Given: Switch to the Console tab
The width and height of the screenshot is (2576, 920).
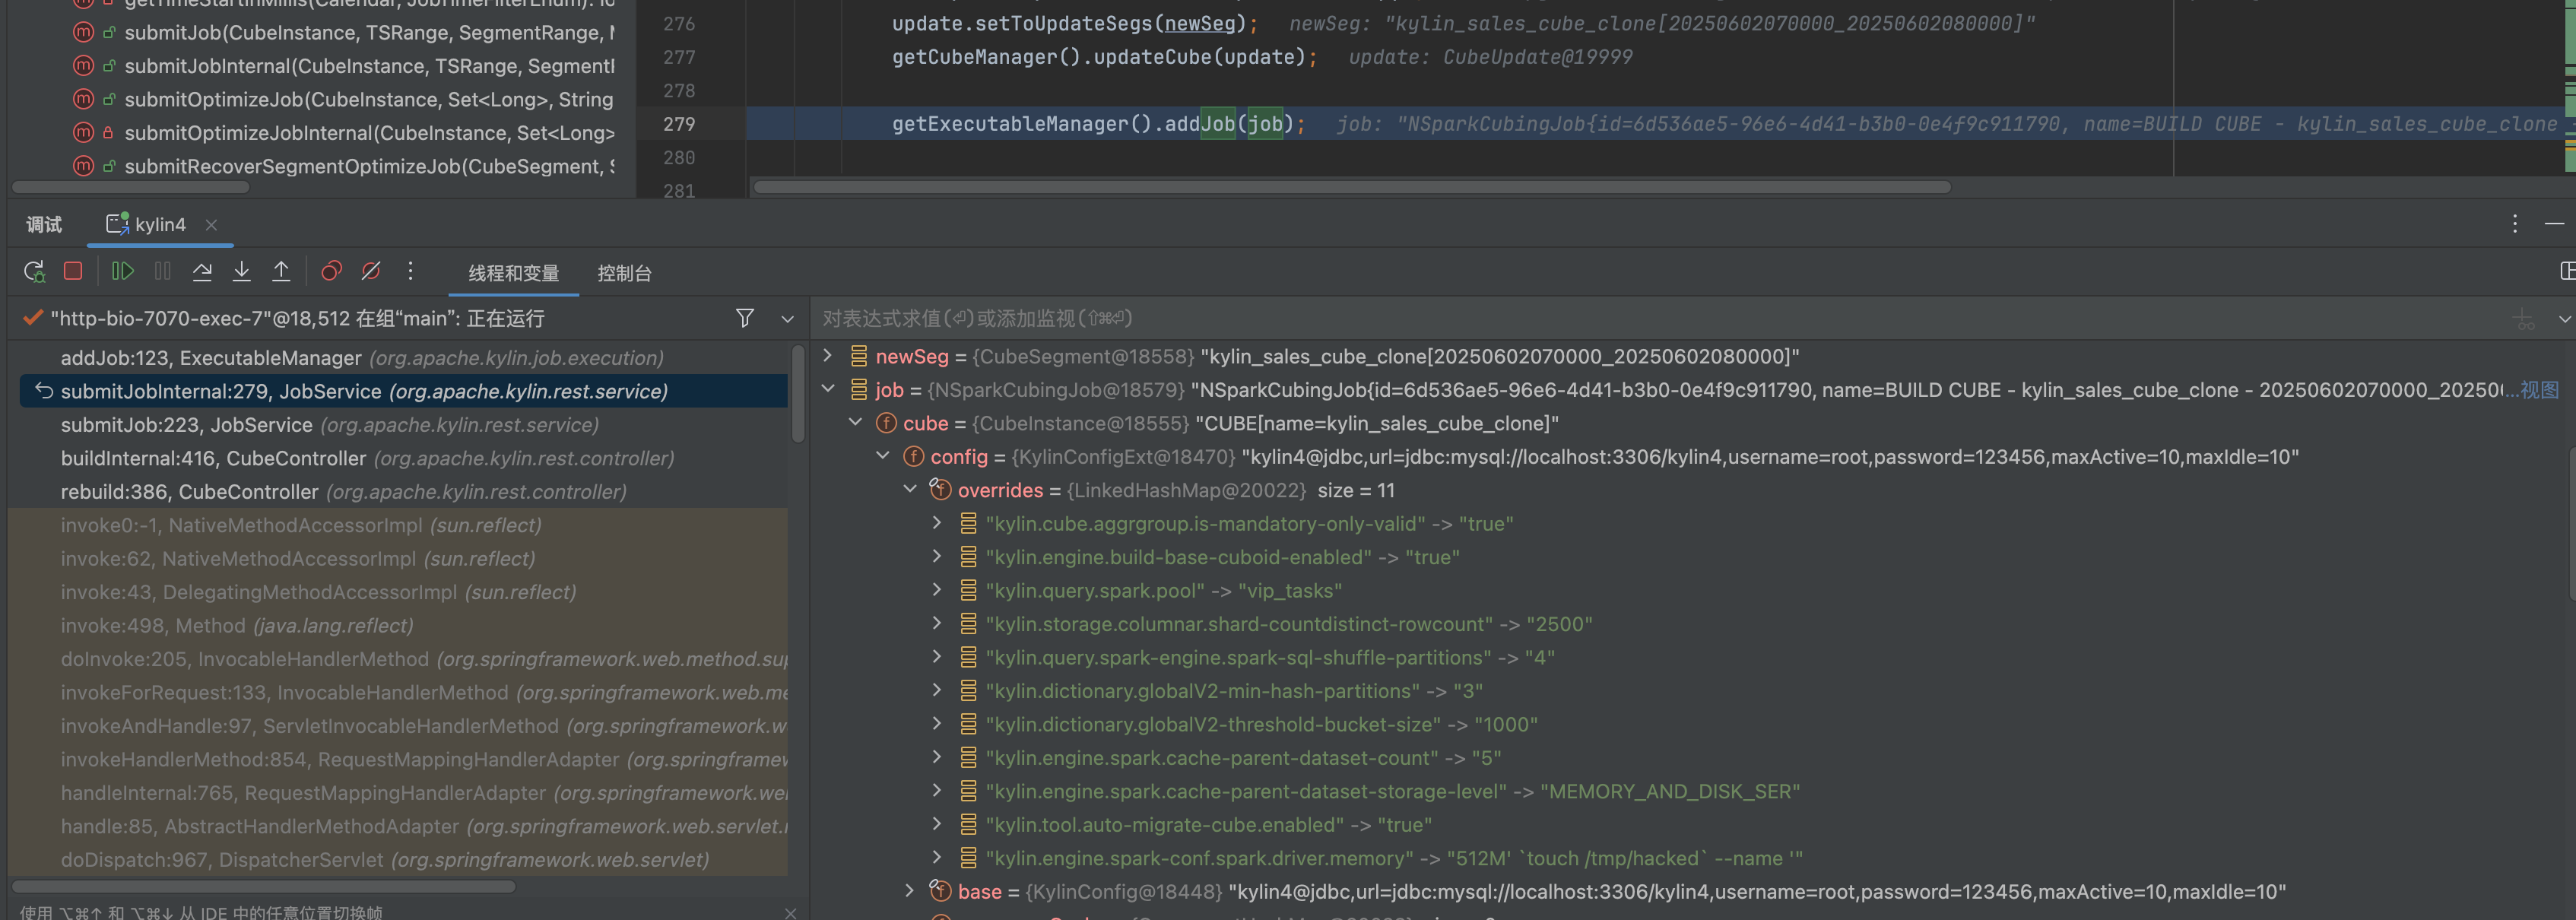Looking at the screenshot, I should [624, 273].
